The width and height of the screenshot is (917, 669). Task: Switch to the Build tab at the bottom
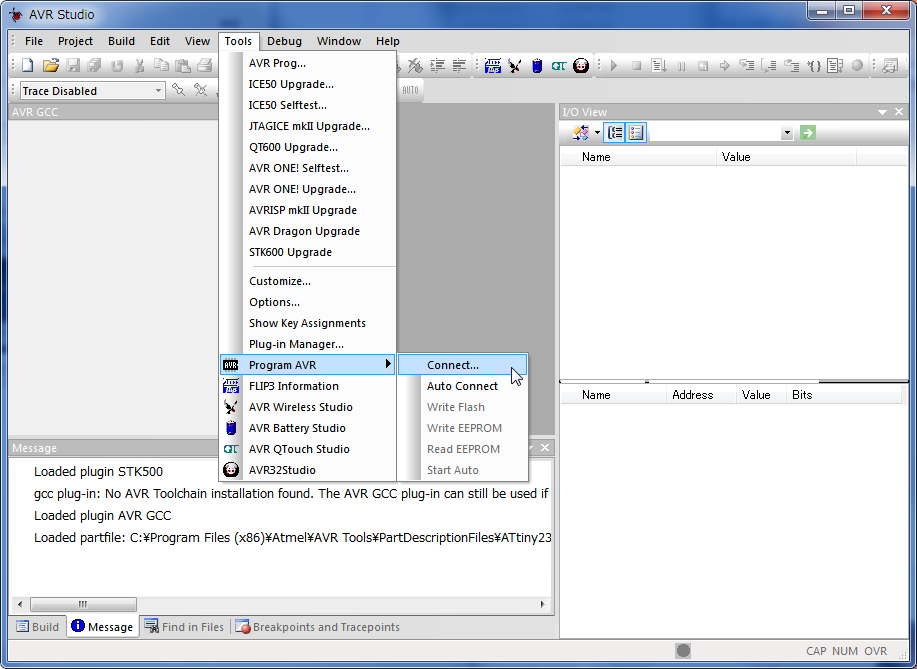(38, 627)
